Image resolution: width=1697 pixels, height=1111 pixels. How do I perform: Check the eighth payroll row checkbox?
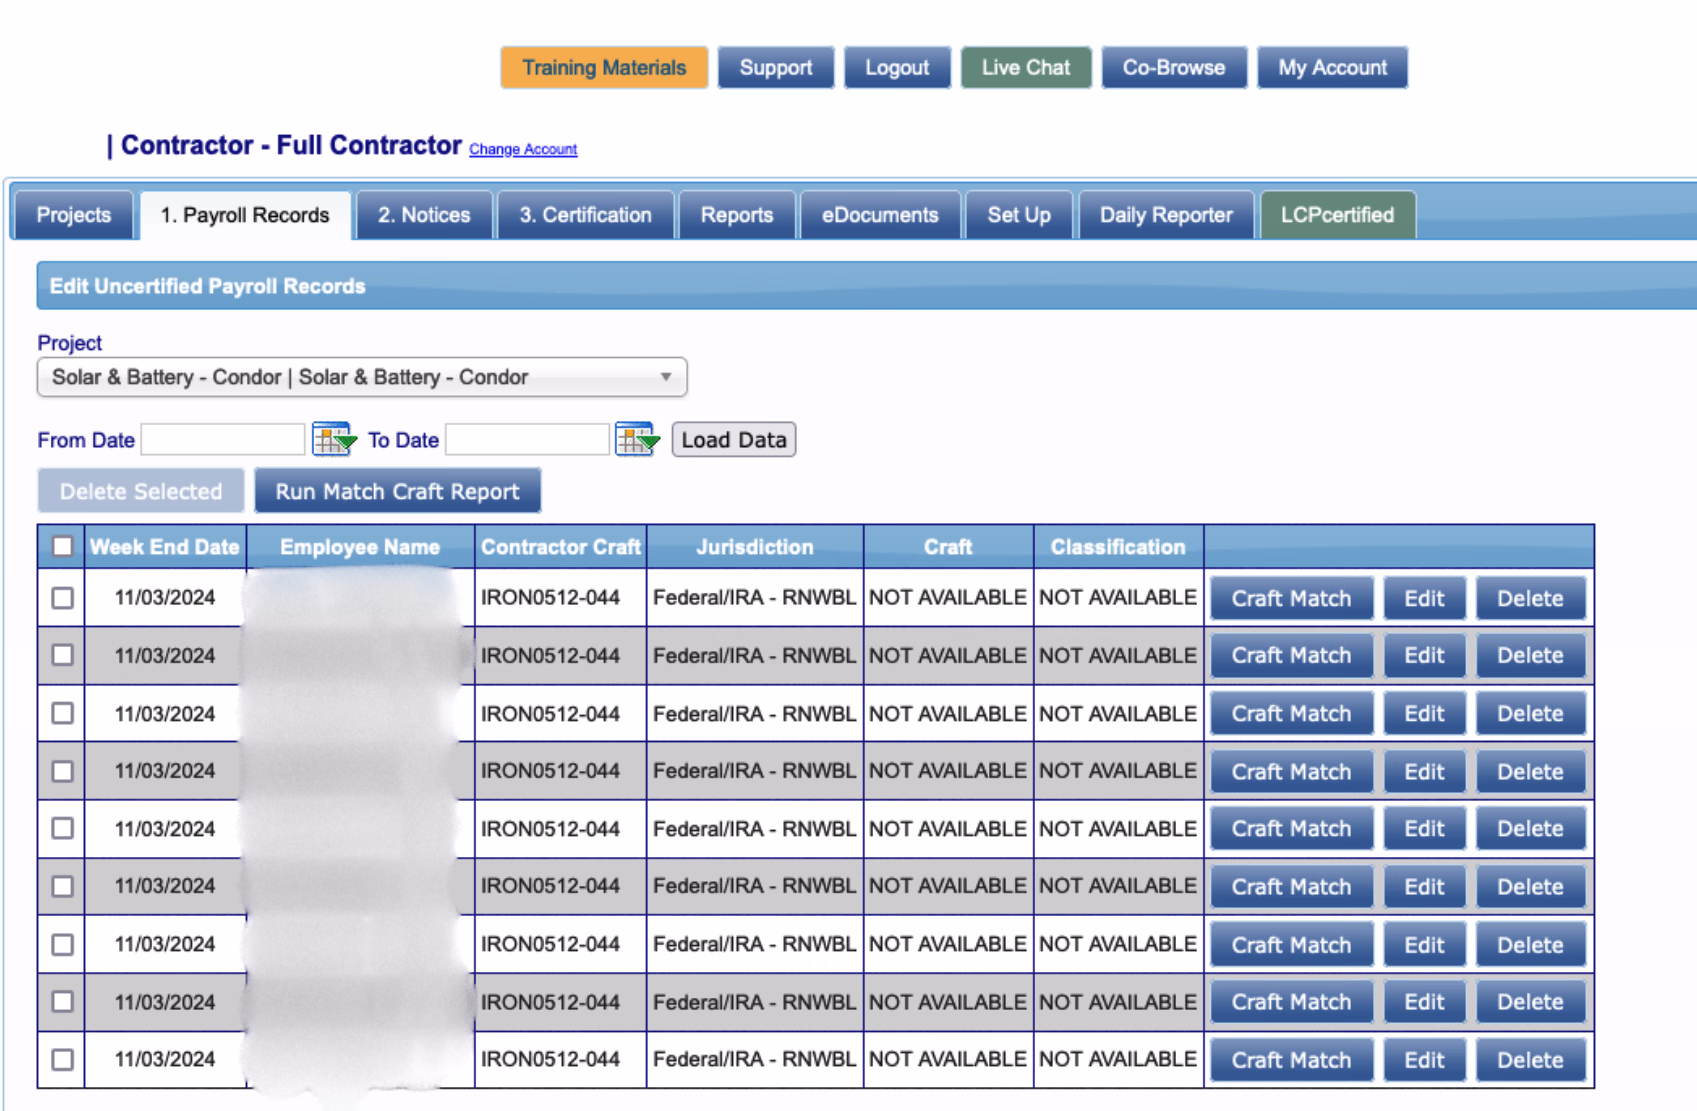[62, 1001]
